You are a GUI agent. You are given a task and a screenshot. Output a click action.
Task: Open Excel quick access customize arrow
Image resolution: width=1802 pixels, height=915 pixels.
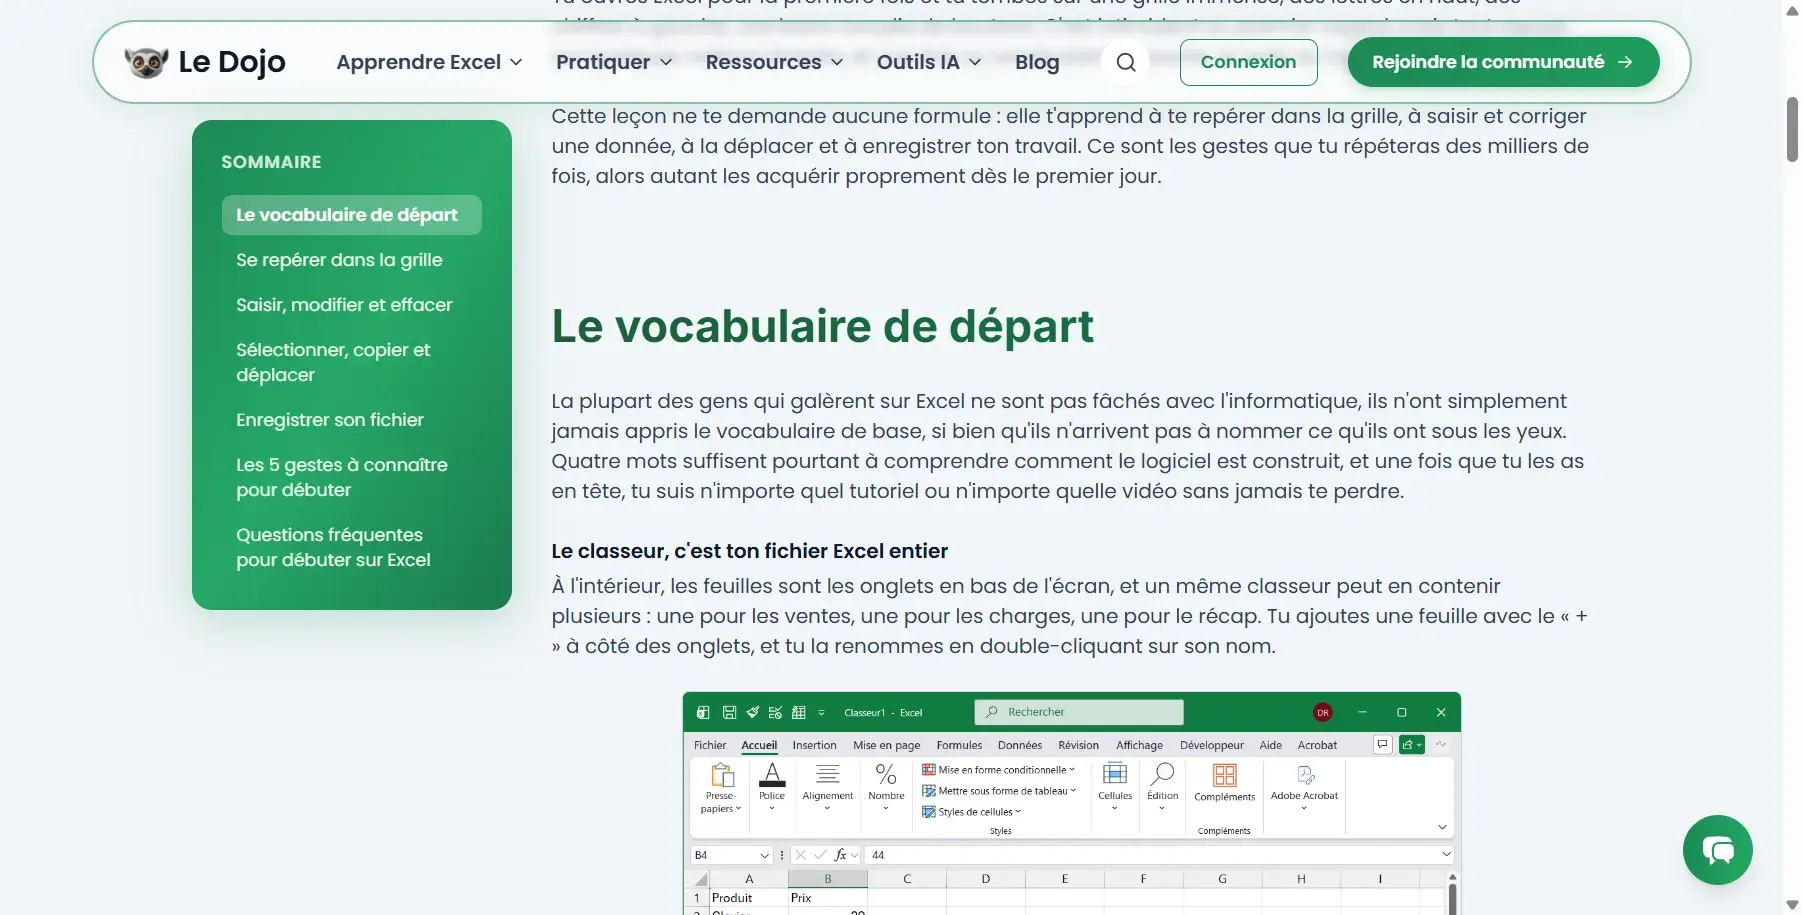tap(821, 713)
